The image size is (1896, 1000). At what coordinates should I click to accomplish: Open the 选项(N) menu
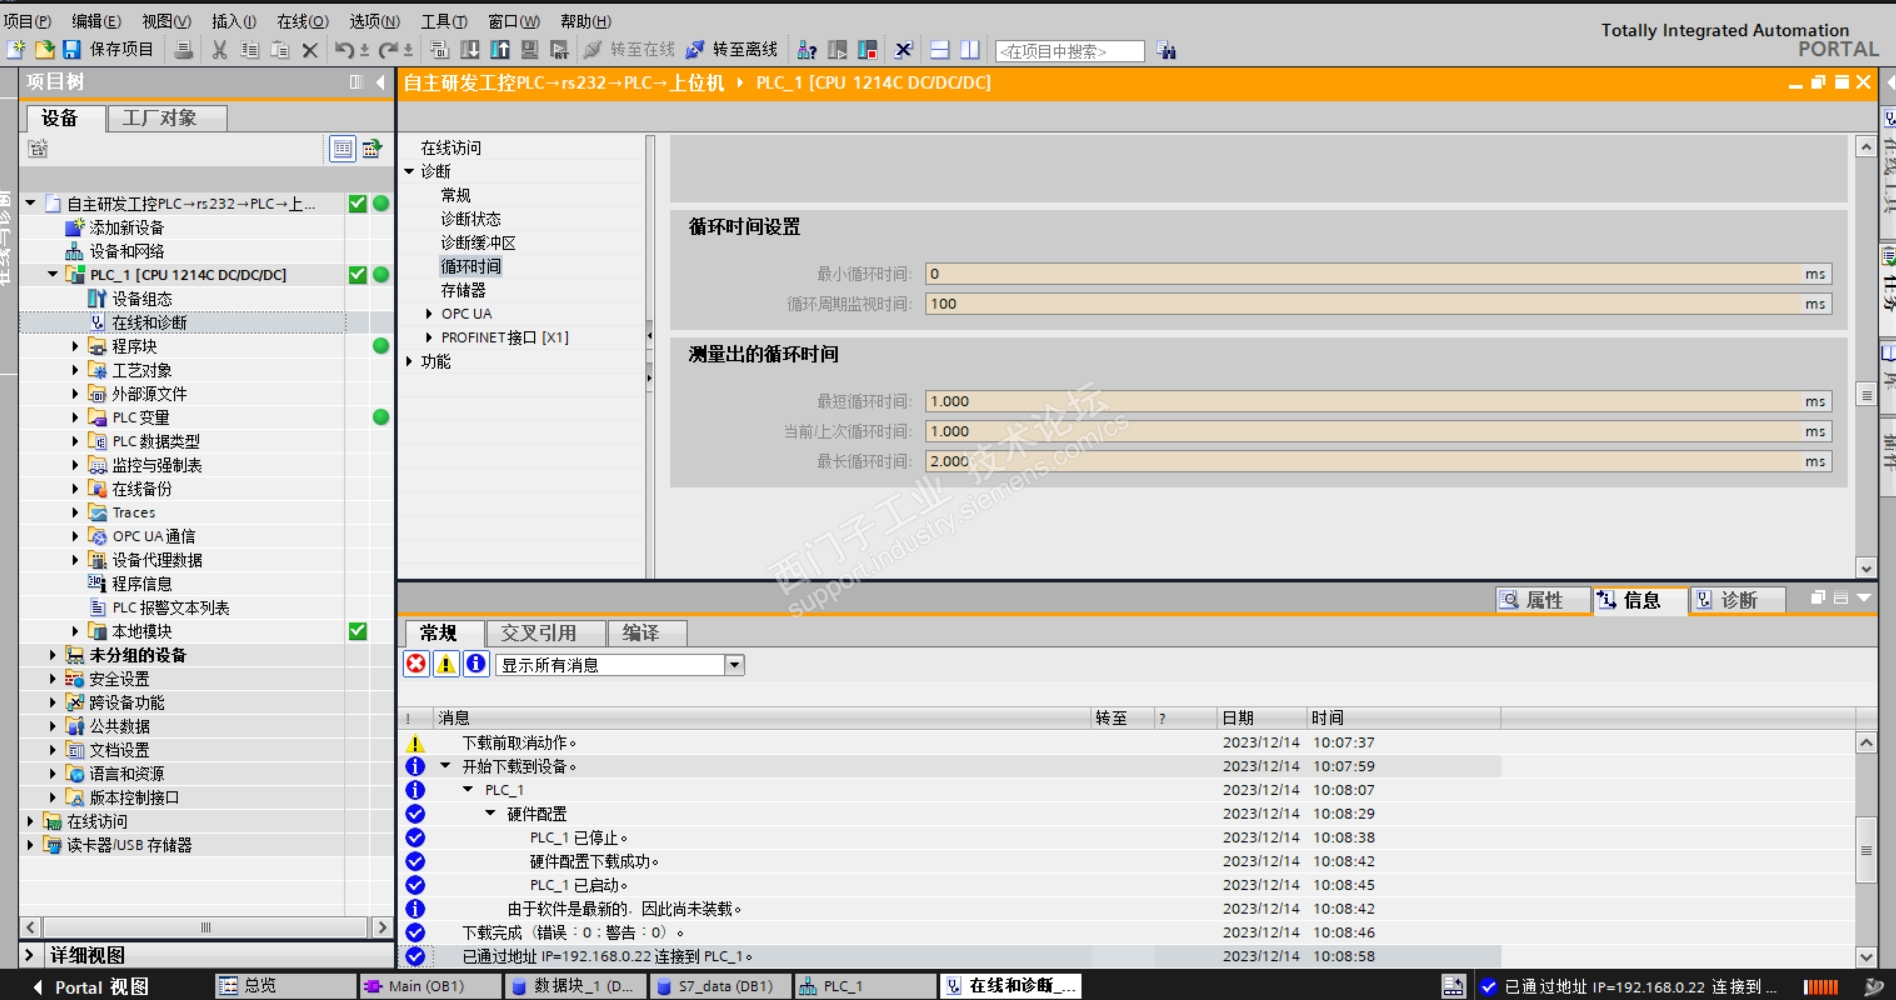(374, 21)
